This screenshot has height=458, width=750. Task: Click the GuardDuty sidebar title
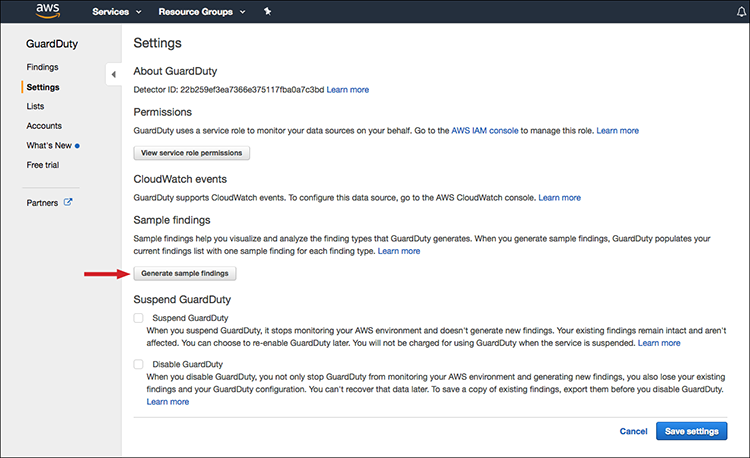tap(52, 44)
